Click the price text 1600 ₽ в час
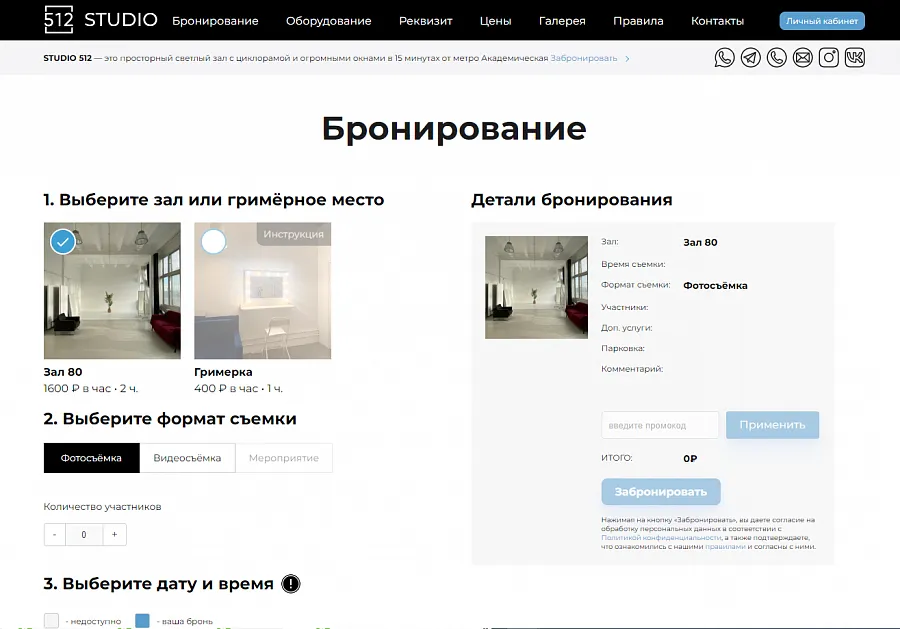900x629 pixels. [x=77, y=389]
